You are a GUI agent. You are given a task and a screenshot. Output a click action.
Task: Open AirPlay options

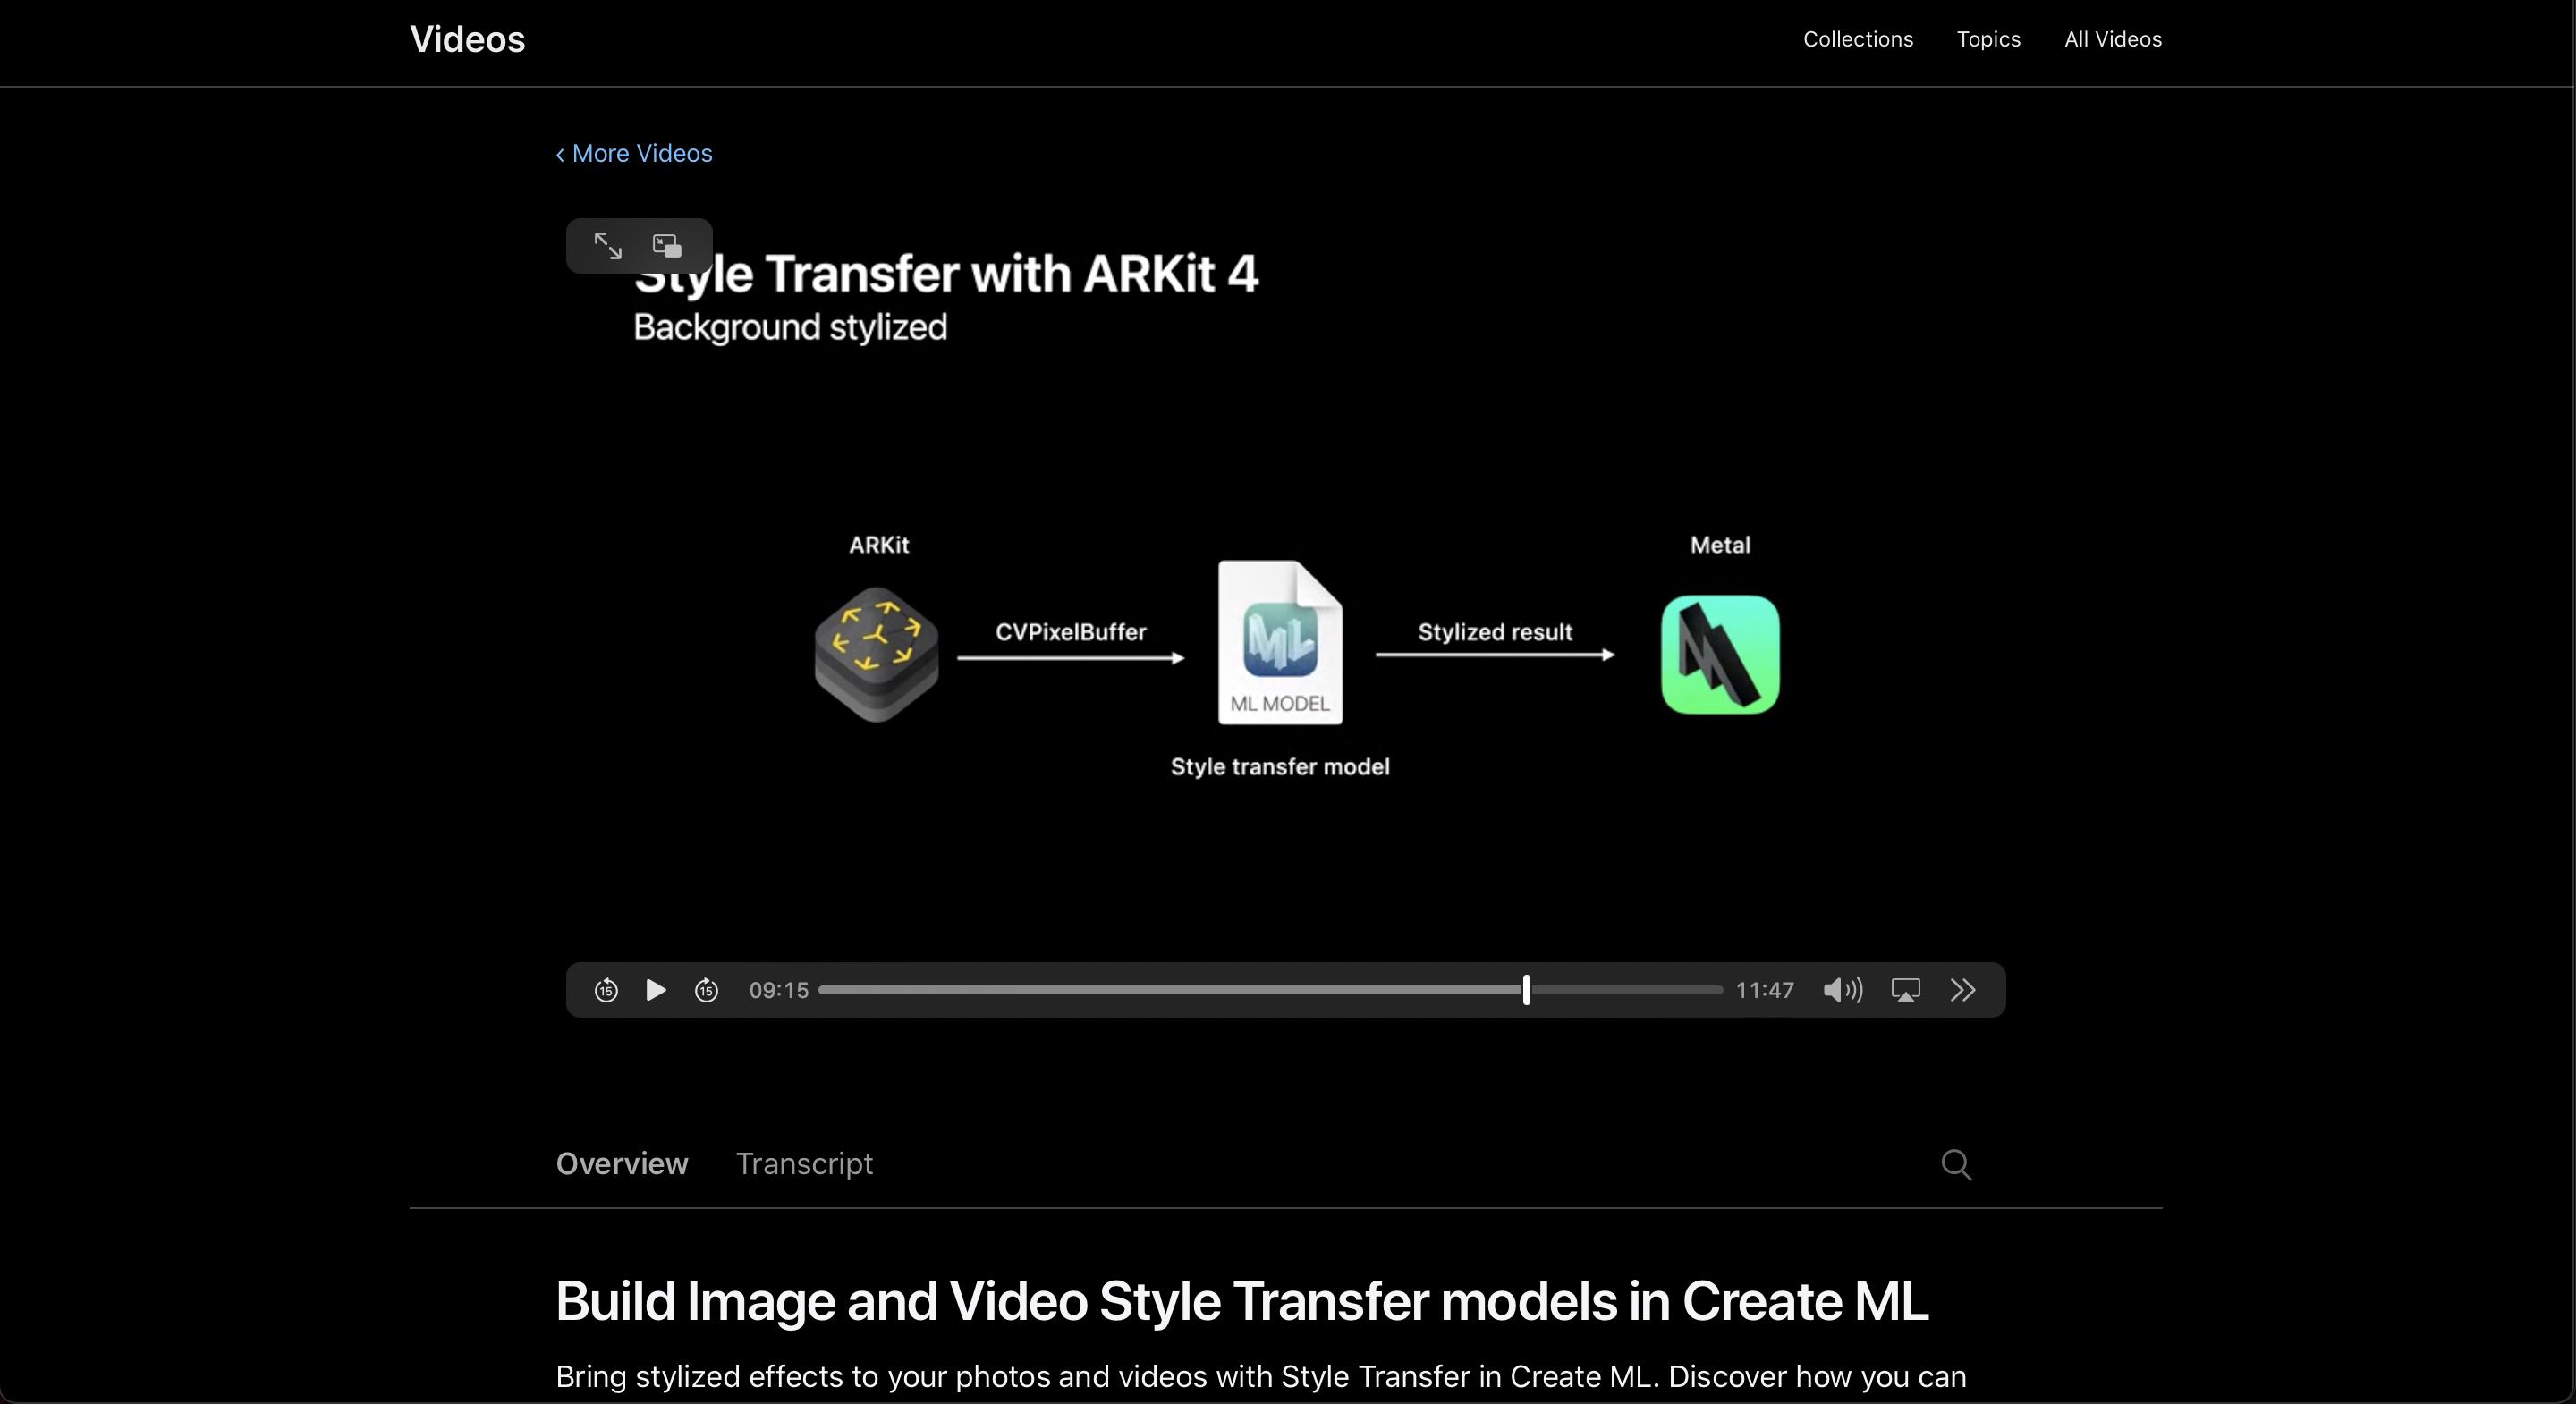pyautogui.click(x=1906, y=990)
